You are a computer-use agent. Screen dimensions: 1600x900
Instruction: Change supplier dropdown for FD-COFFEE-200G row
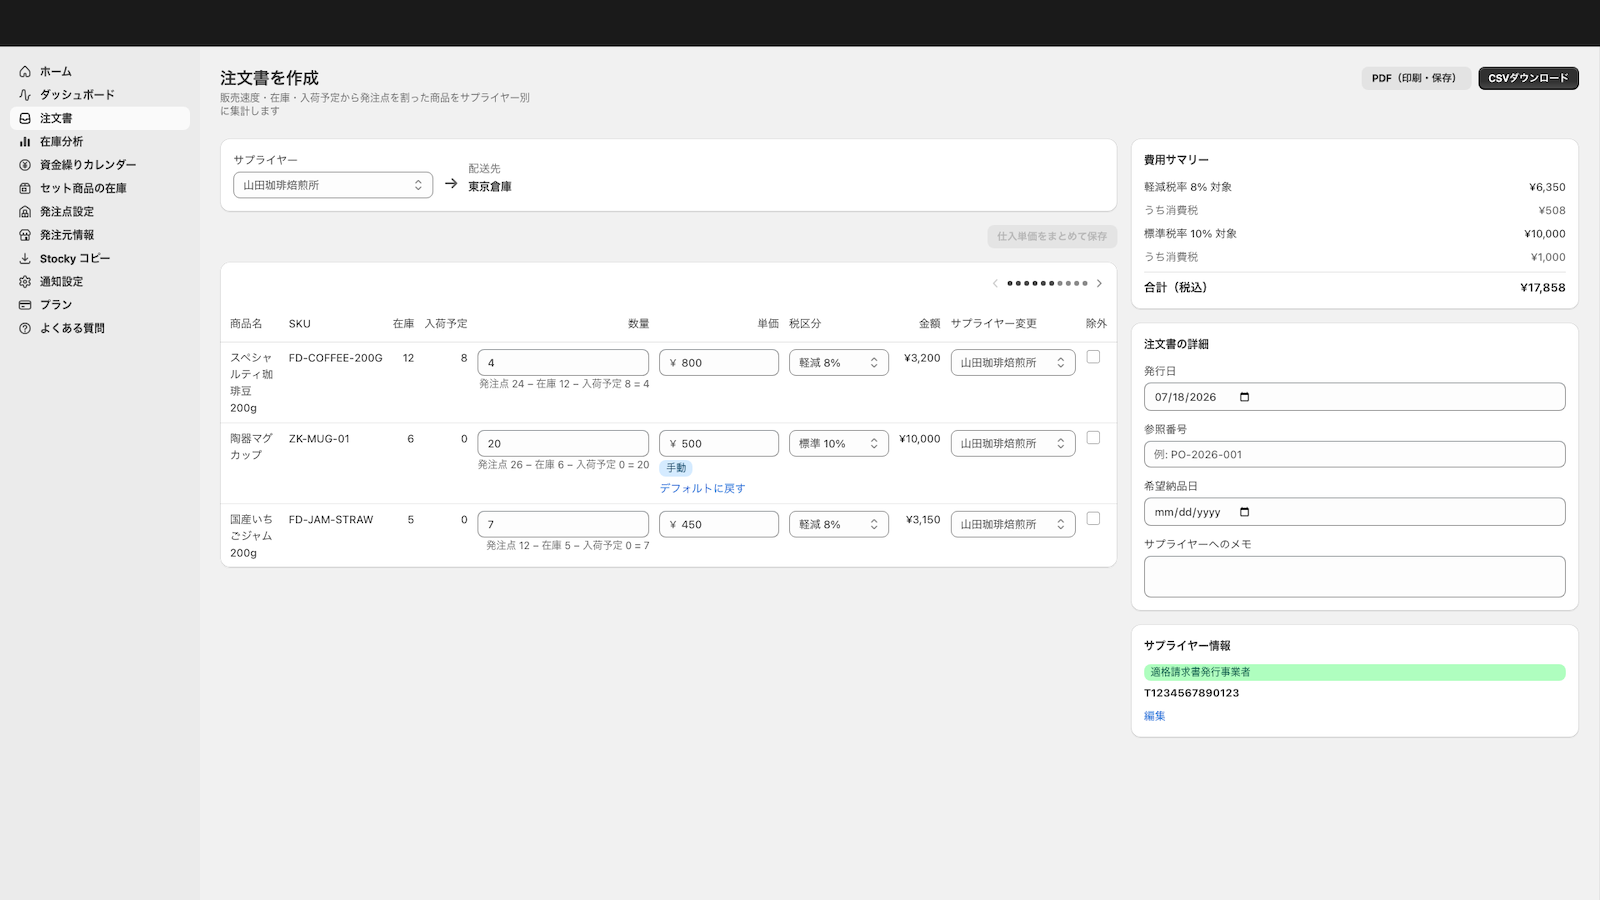coord(1013,363)
